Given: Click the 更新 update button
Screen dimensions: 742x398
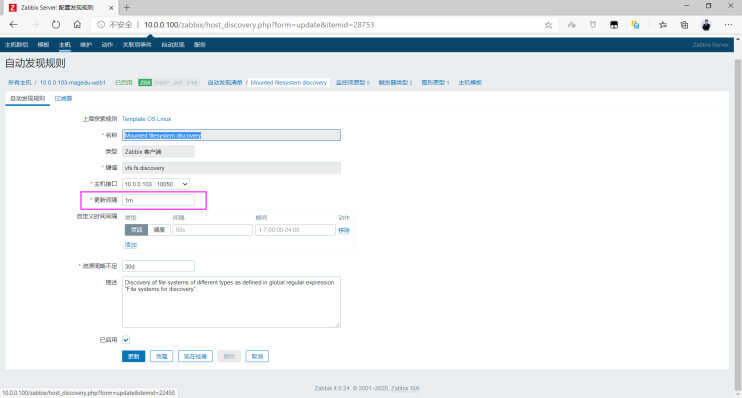Looking at the screenshot, I should coord(133,356).
